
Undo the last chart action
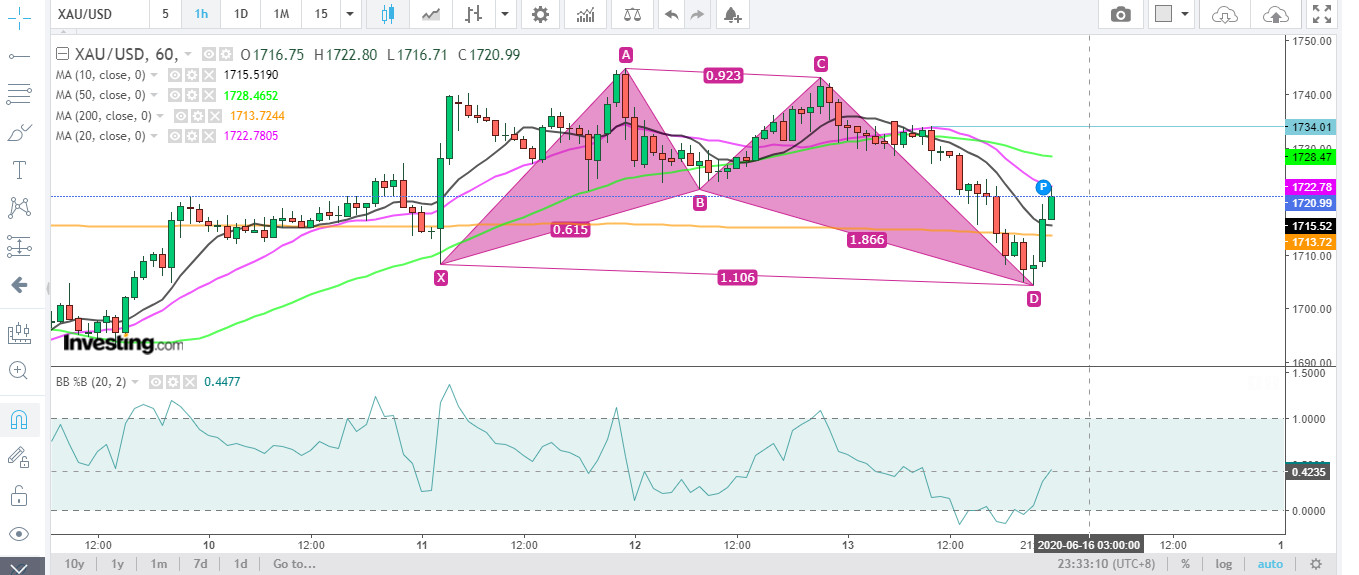[x=671, y=14]
